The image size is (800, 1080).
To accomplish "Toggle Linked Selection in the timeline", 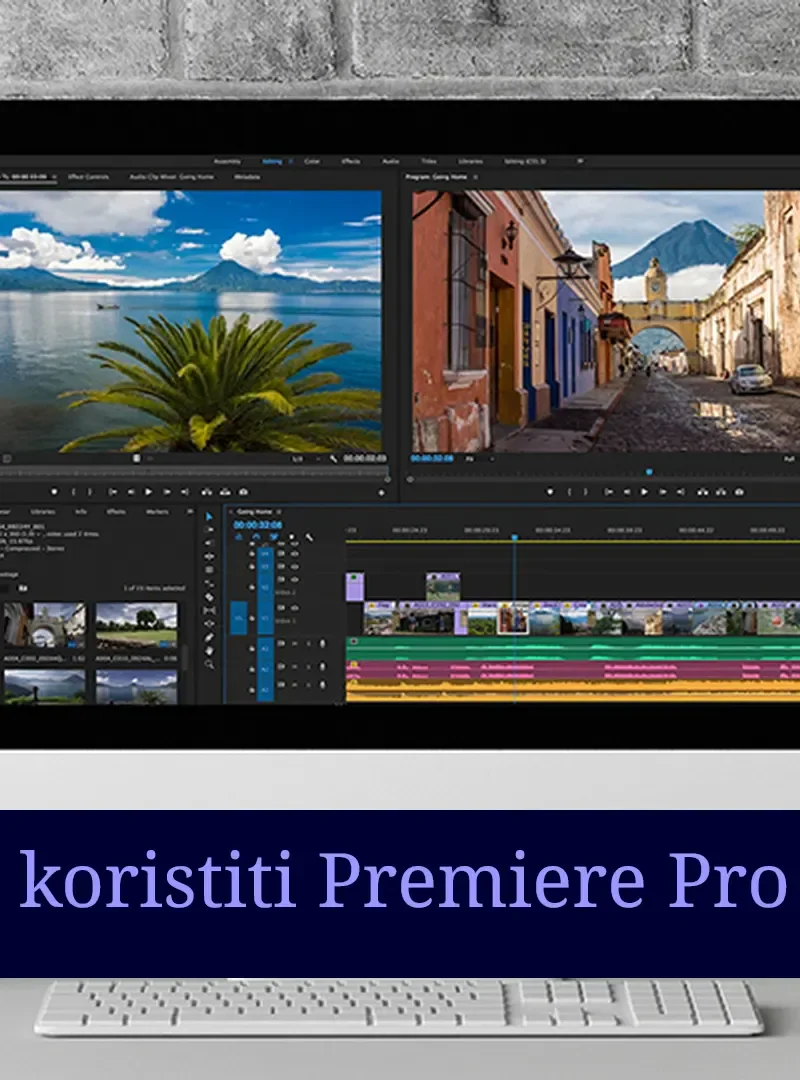I will [x=274, y=537].
